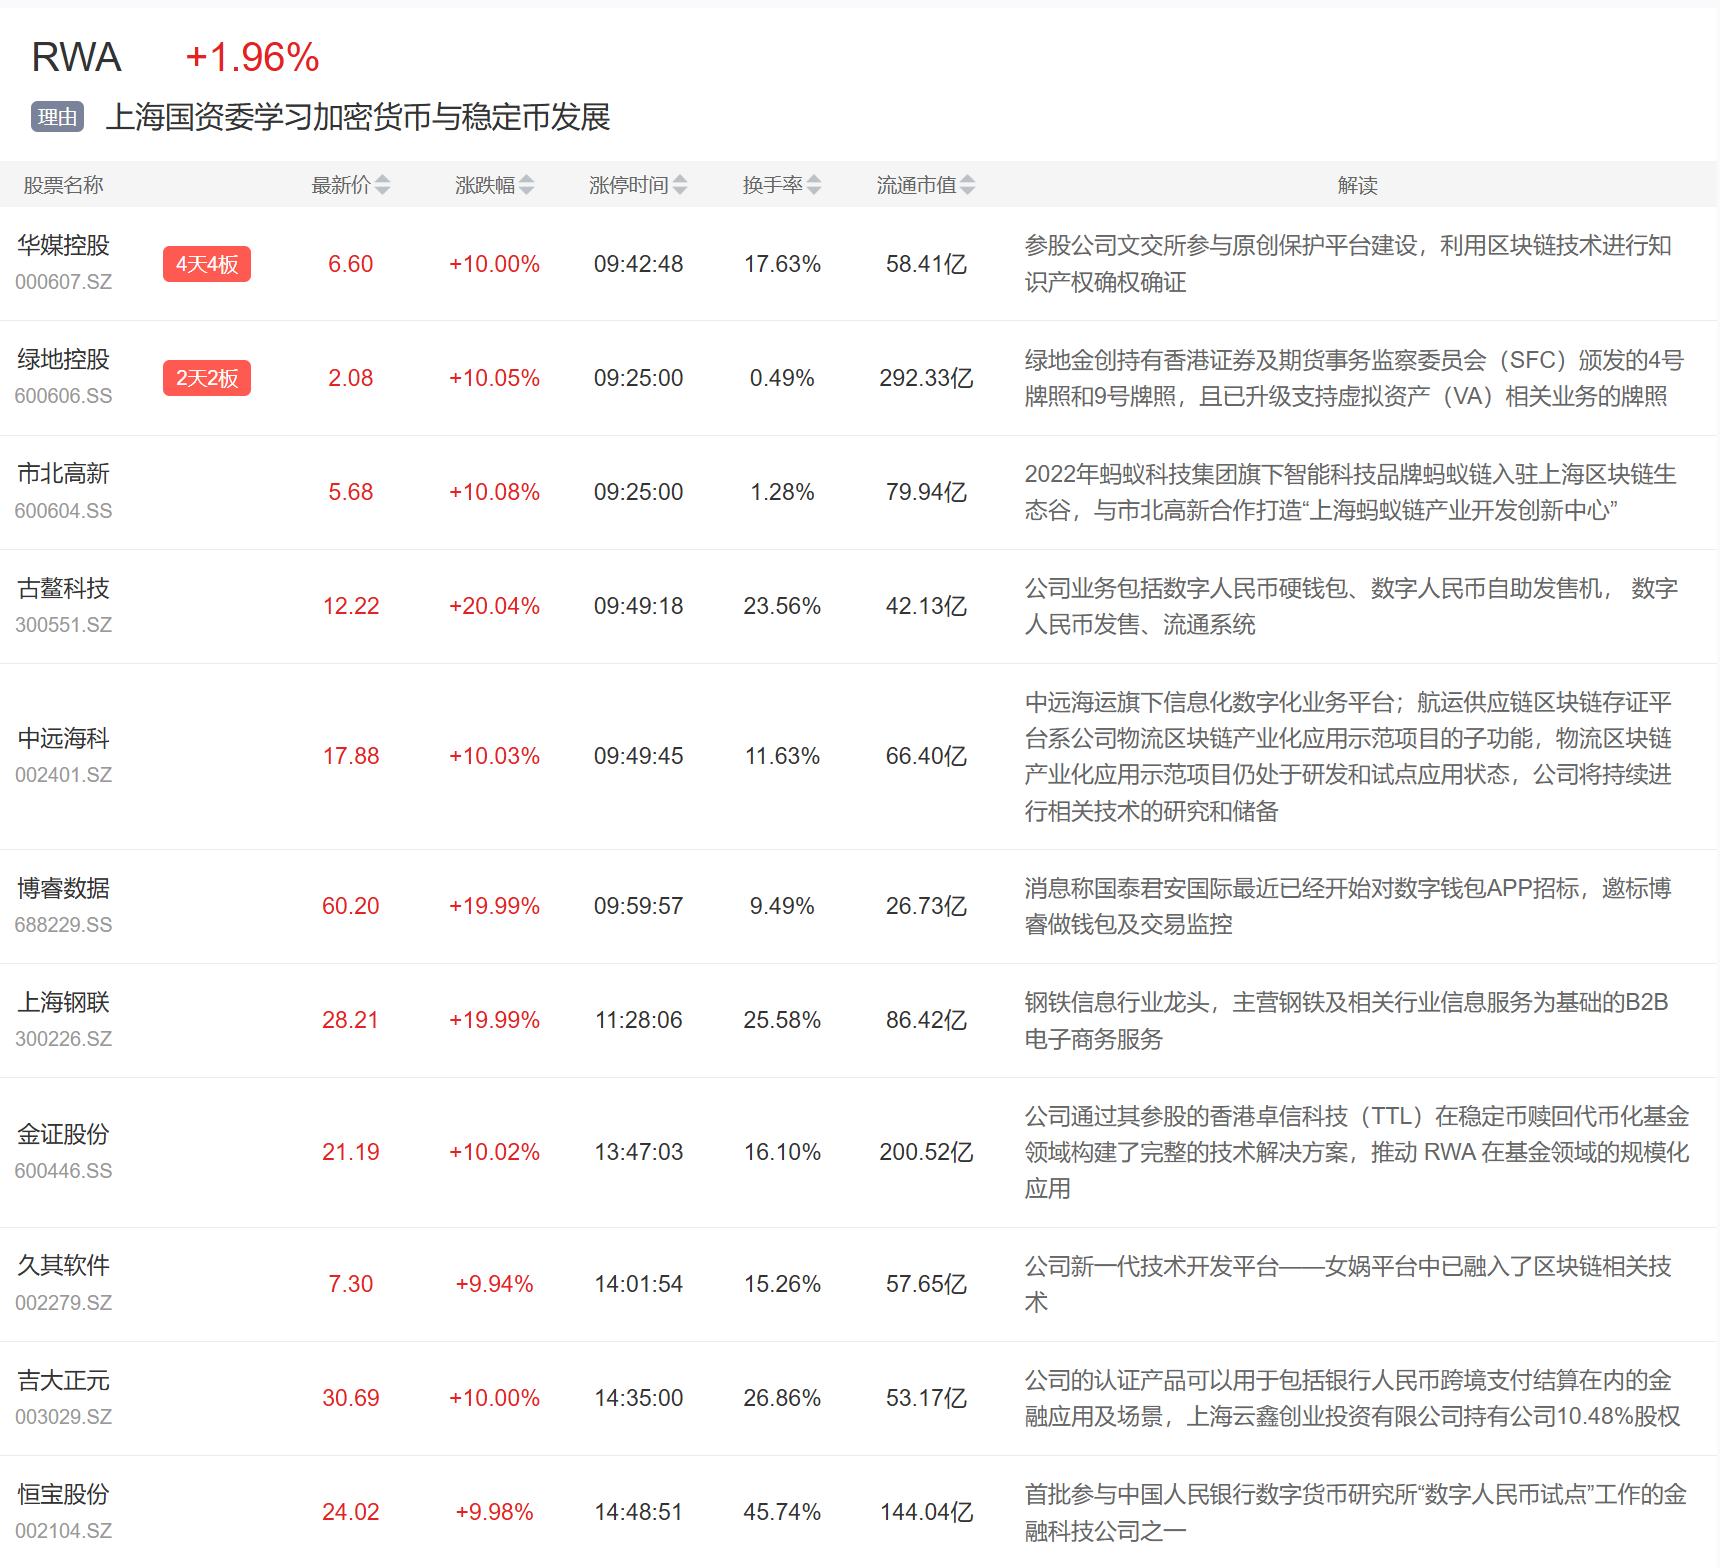
Task: Click the price 60.20 for 博睿数据
Action: (350, 906)
